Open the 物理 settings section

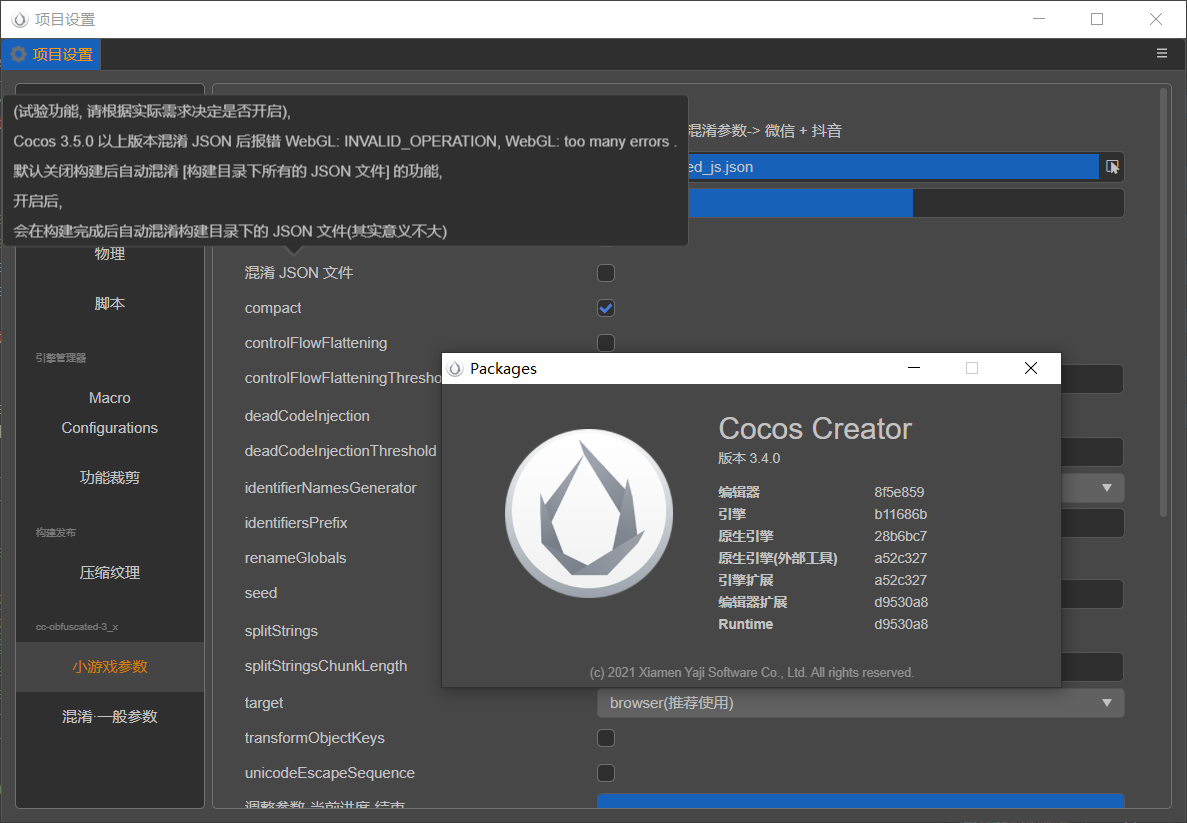pos(110,254)
